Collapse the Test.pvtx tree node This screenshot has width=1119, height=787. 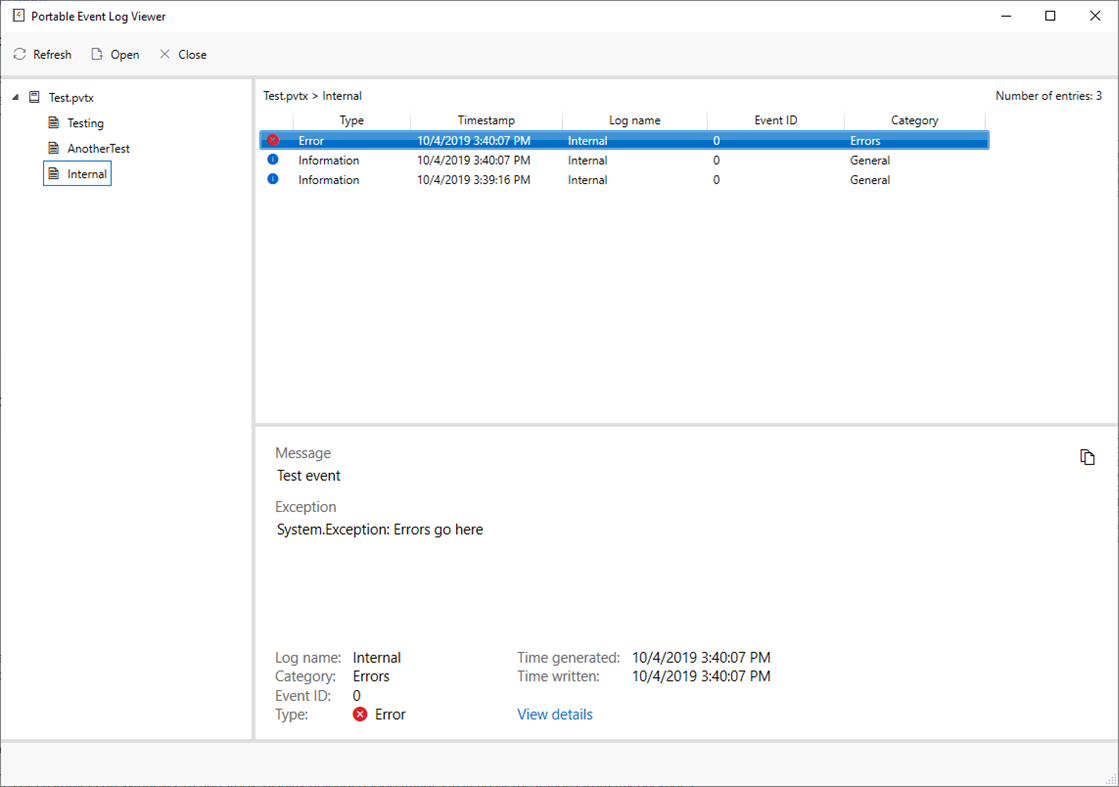14,97
